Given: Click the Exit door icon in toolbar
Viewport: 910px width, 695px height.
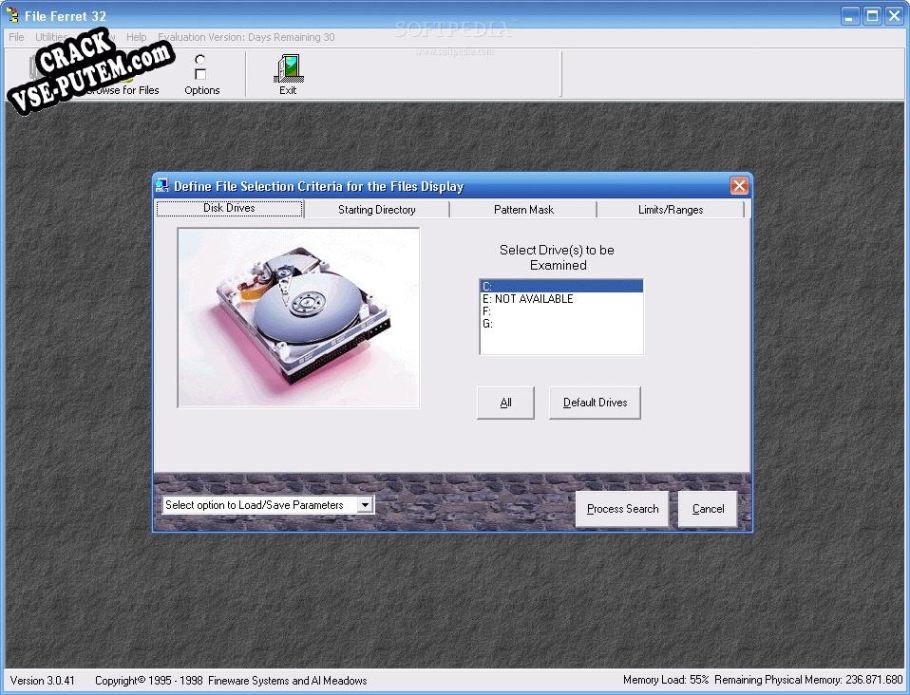Looking at the screenshot, I should (289, 69).
